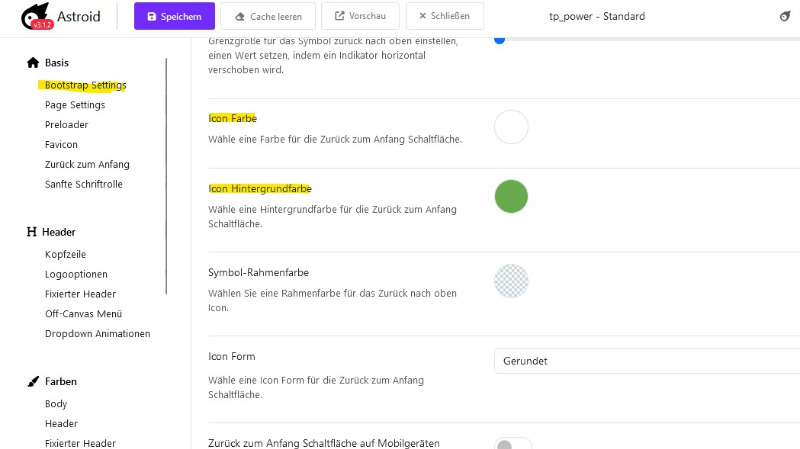Click the home icon beside Basis

pos(33,63)
